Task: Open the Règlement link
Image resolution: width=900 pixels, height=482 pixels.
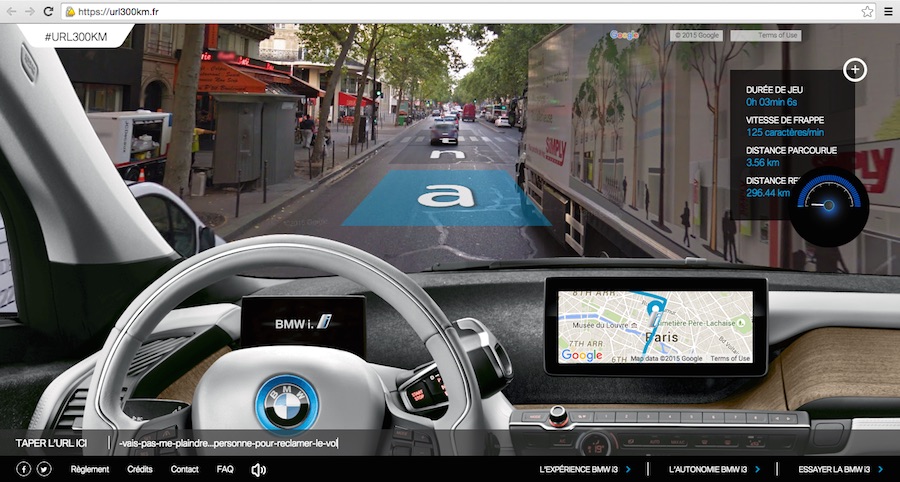Action: point(90,469)
